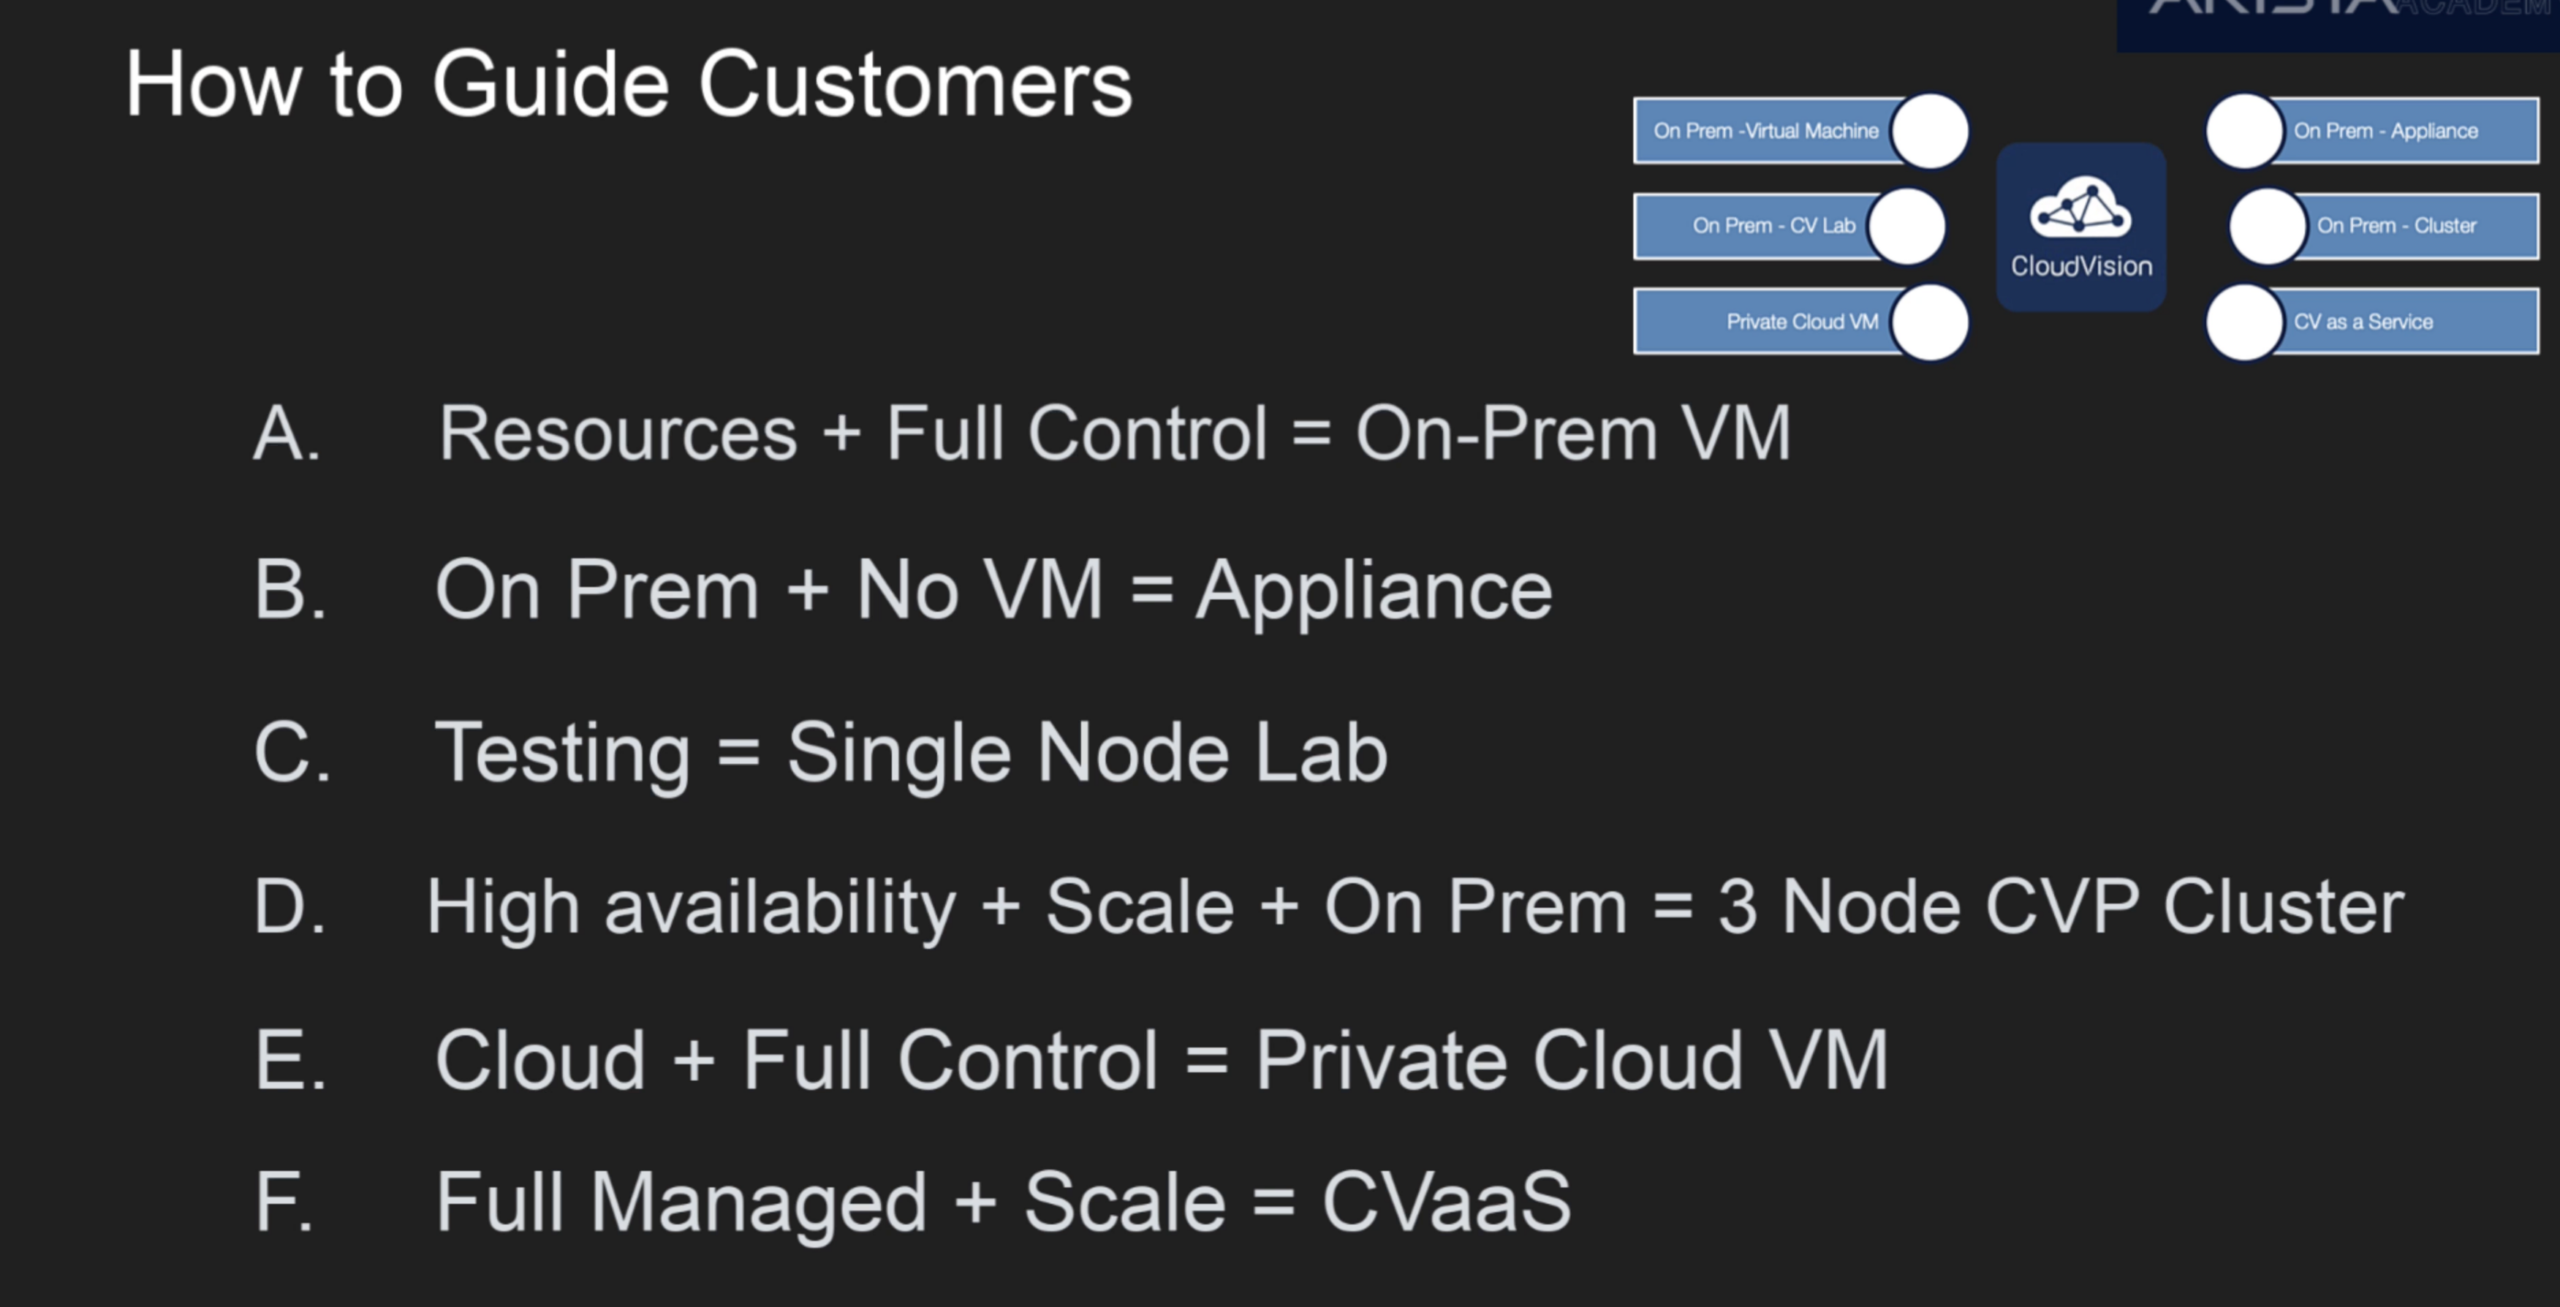Select the circle beside On Prem - Cluster
Screen dimensions: 2560x1307
tap(2267, 226)
